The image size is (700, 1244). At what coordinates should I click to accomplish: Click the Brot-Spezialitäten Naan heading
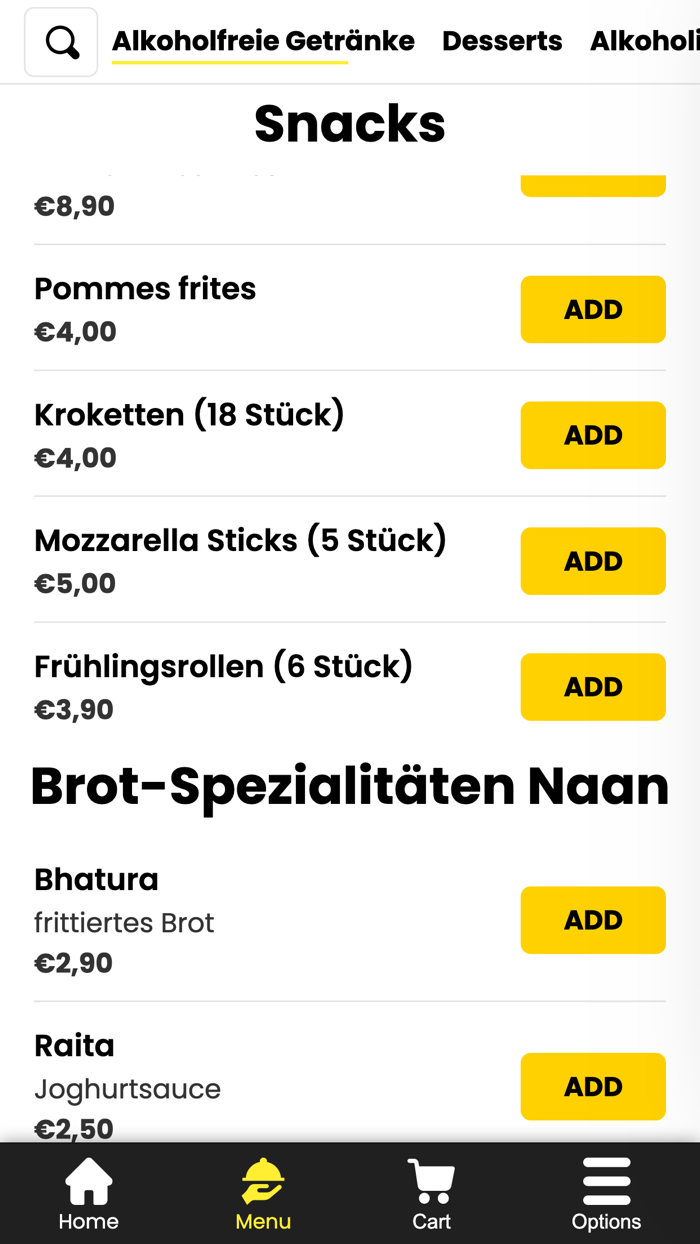[x=350, y=786]
